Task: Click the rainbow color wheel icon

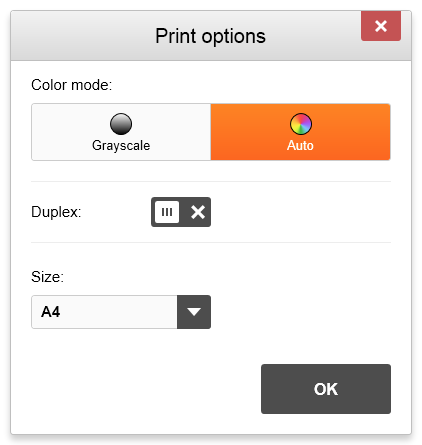Action: (x=301, y=124)
